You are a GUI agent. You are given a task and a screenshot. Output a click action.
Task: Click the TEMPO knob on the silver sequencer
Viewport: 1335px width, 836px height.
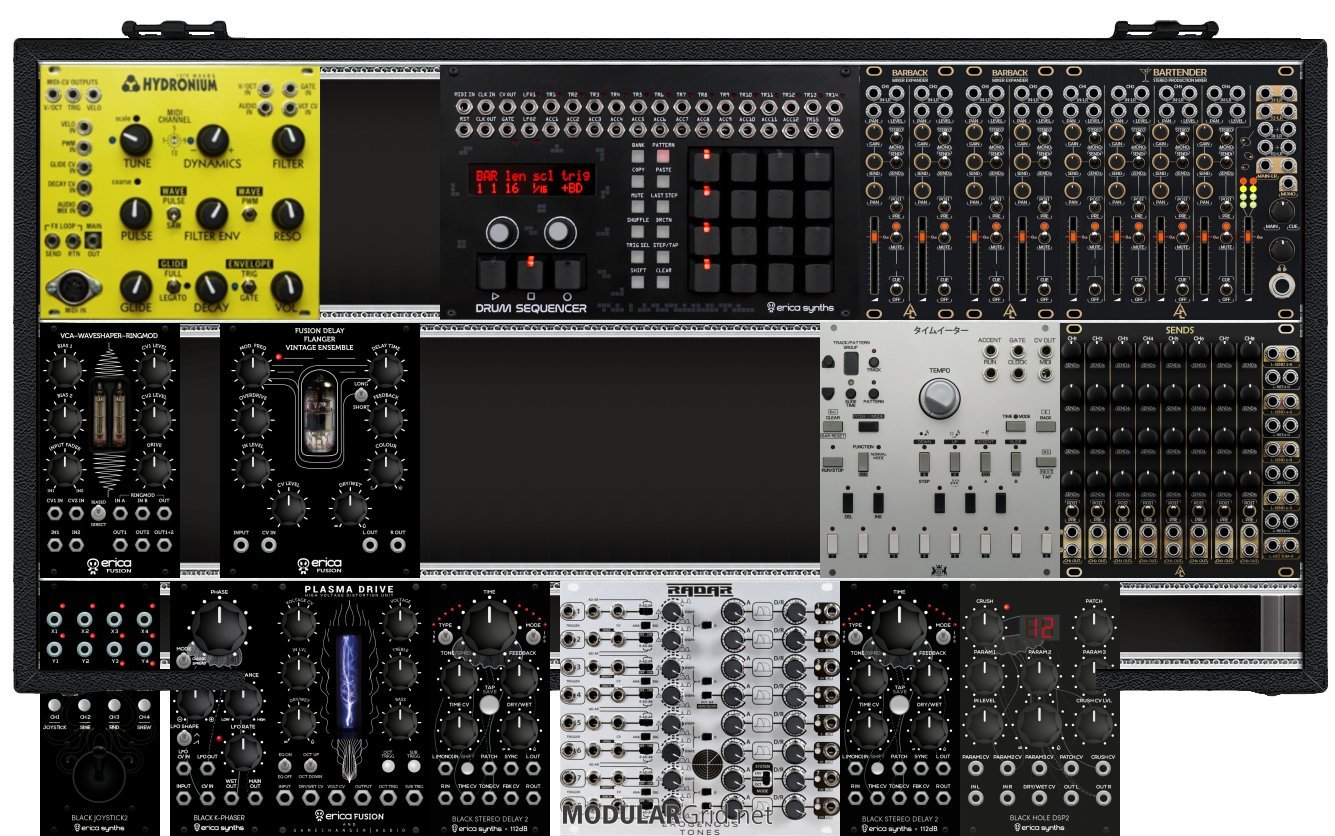pos(938,399)
